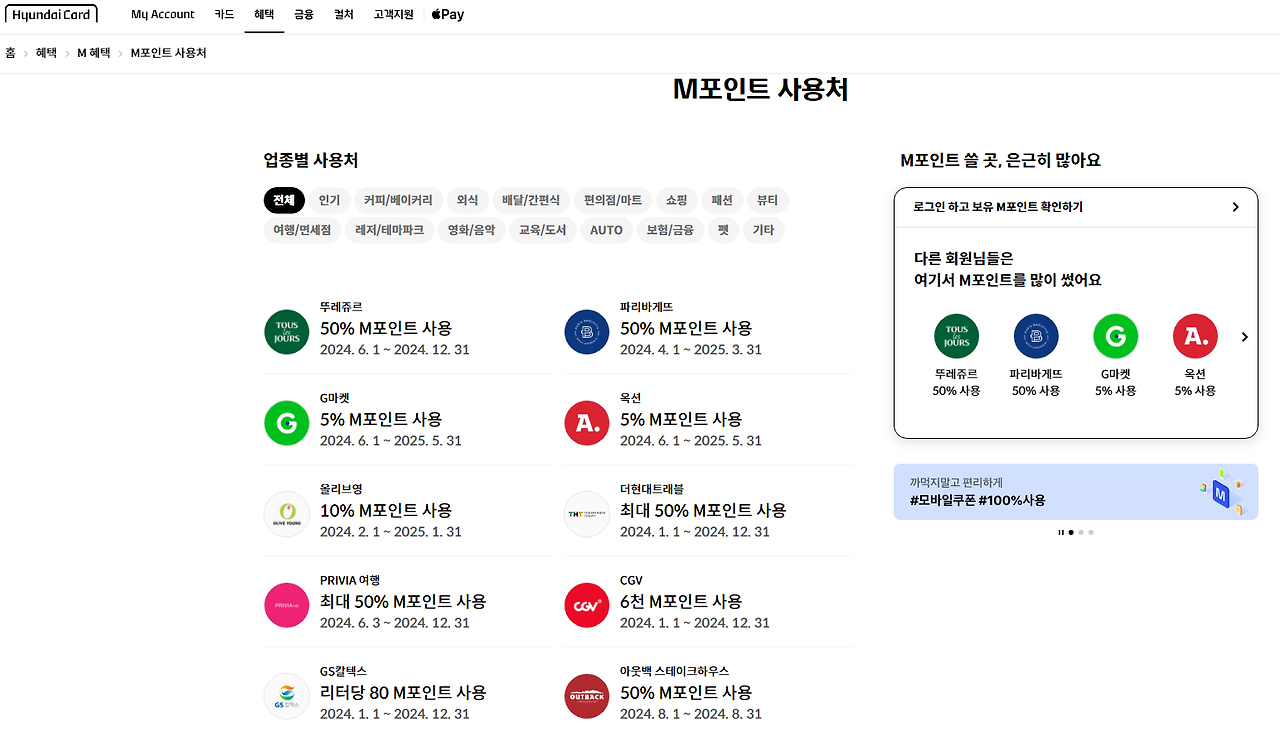The image size is (1280, 746).
Task: Filter by 여행/면세점 category
Action: [303, 230]
